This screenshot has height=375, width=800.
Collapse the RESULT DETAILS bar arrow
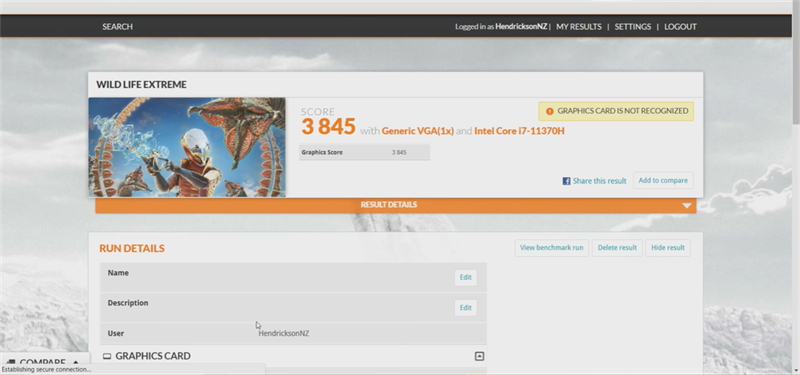pyautogui.click(x=687, y=206)
